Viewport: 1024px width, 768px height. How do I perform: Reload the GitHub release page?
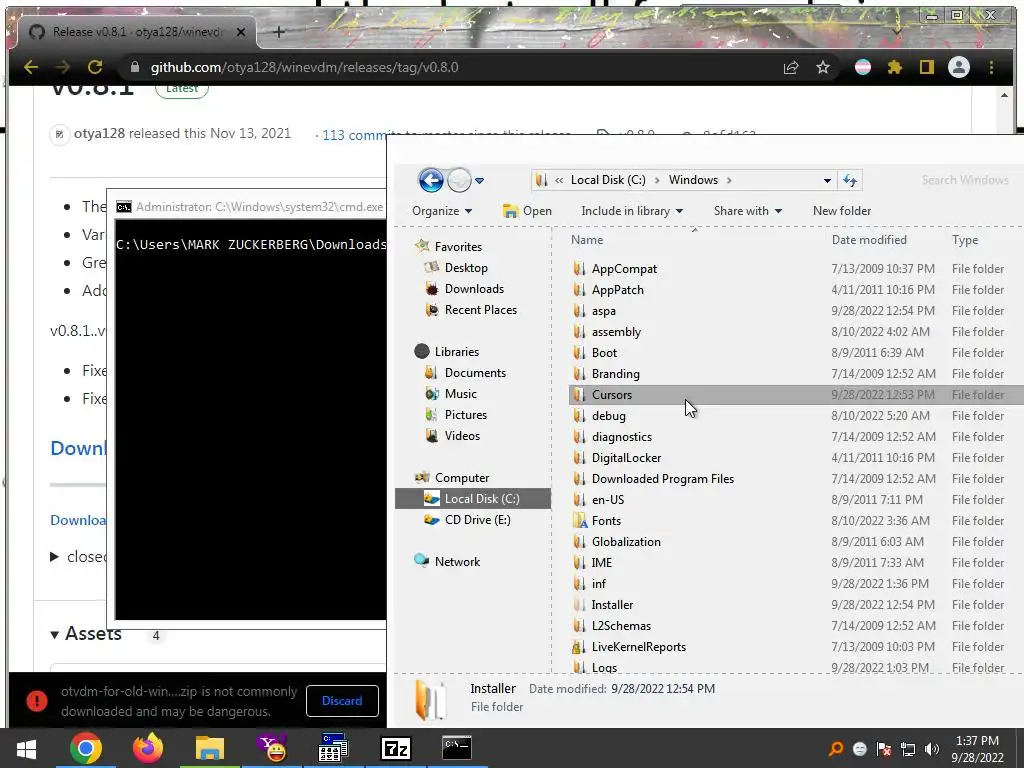tap(95, 67)
